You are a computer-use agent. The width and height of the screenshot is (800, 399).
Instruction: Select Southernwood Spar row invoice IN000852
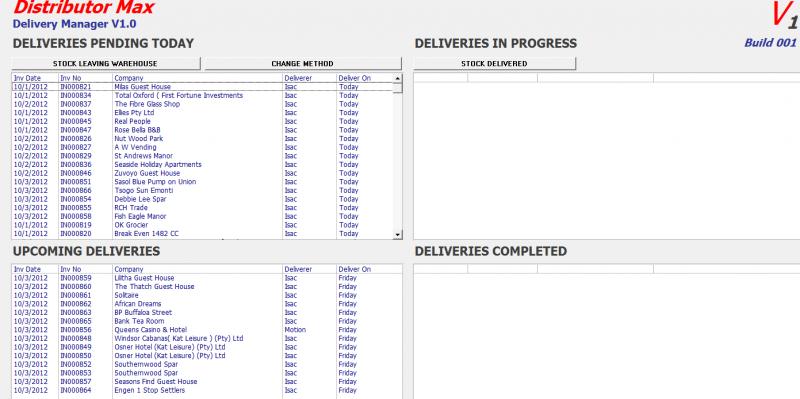(x=207, y=365)
